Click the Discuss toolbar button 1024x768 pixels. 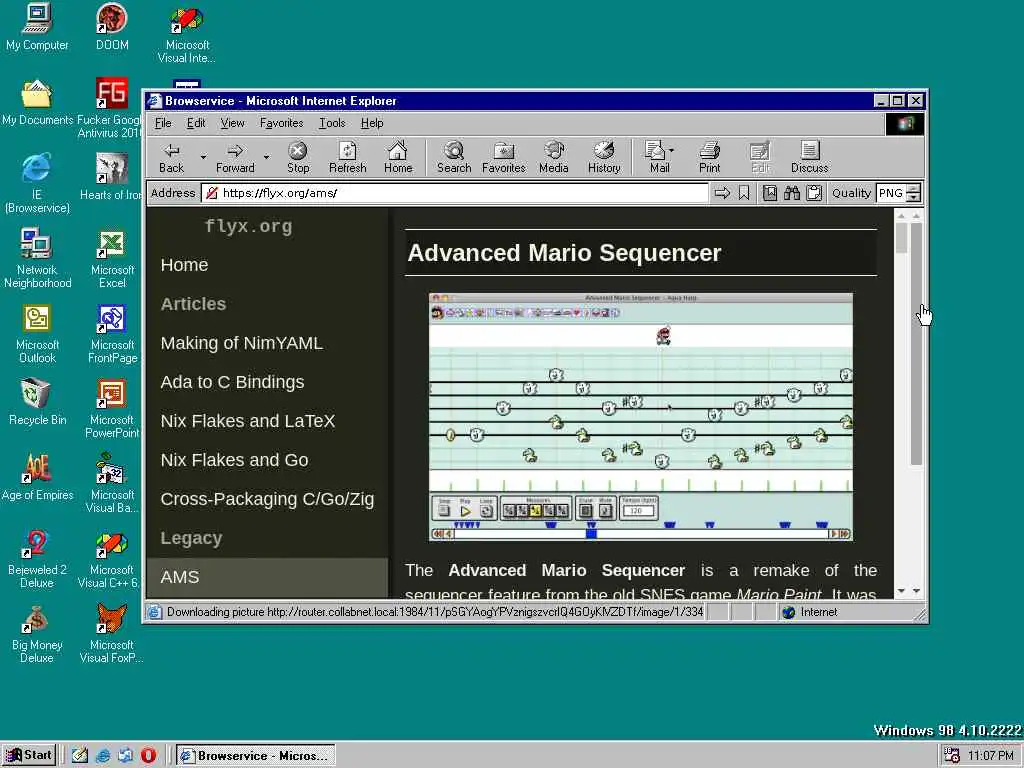809,157
